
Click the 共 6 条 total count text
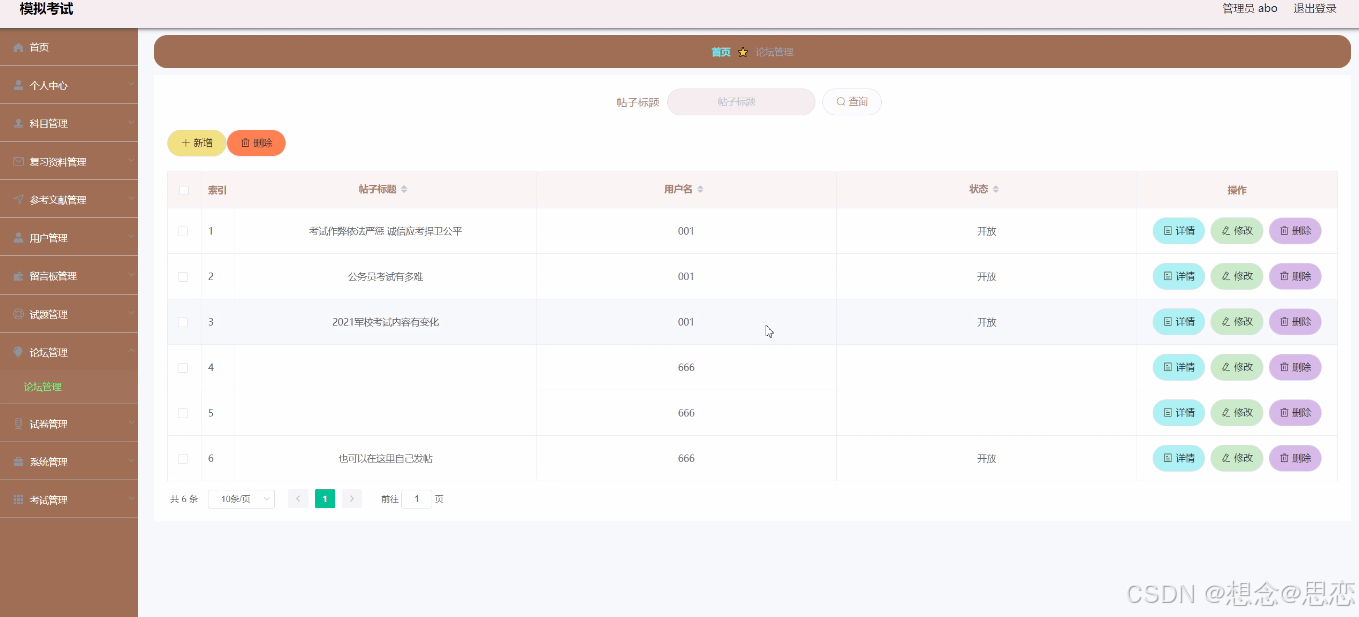pyautogui.click(x=184, y=498)
